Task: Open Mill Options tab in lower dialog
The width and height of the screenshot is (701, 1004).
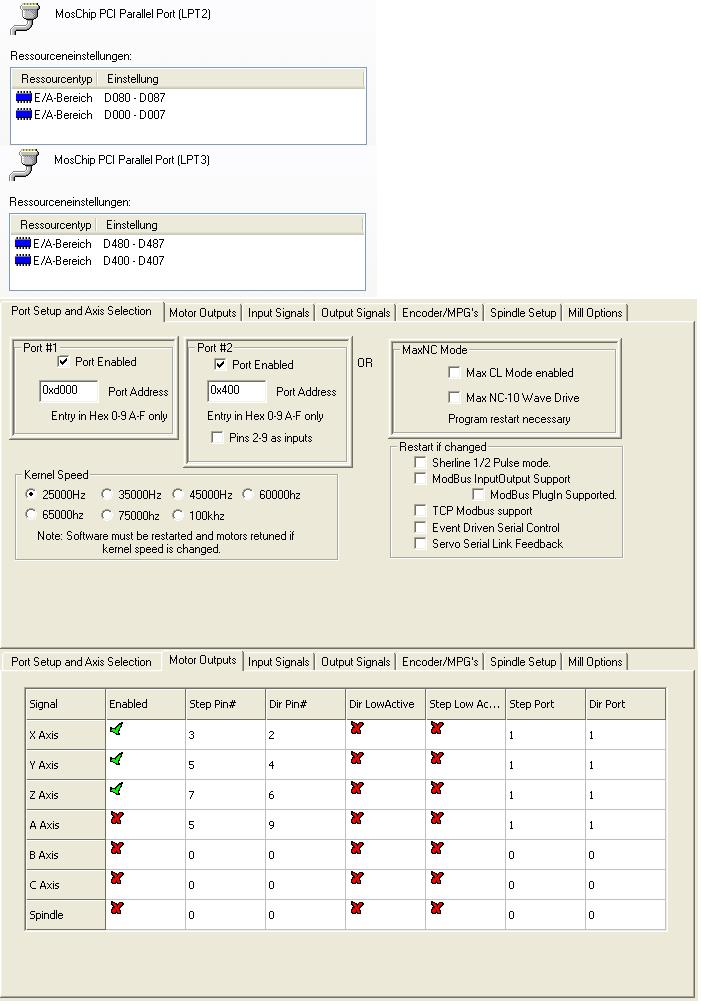Action: pos(595,662)
